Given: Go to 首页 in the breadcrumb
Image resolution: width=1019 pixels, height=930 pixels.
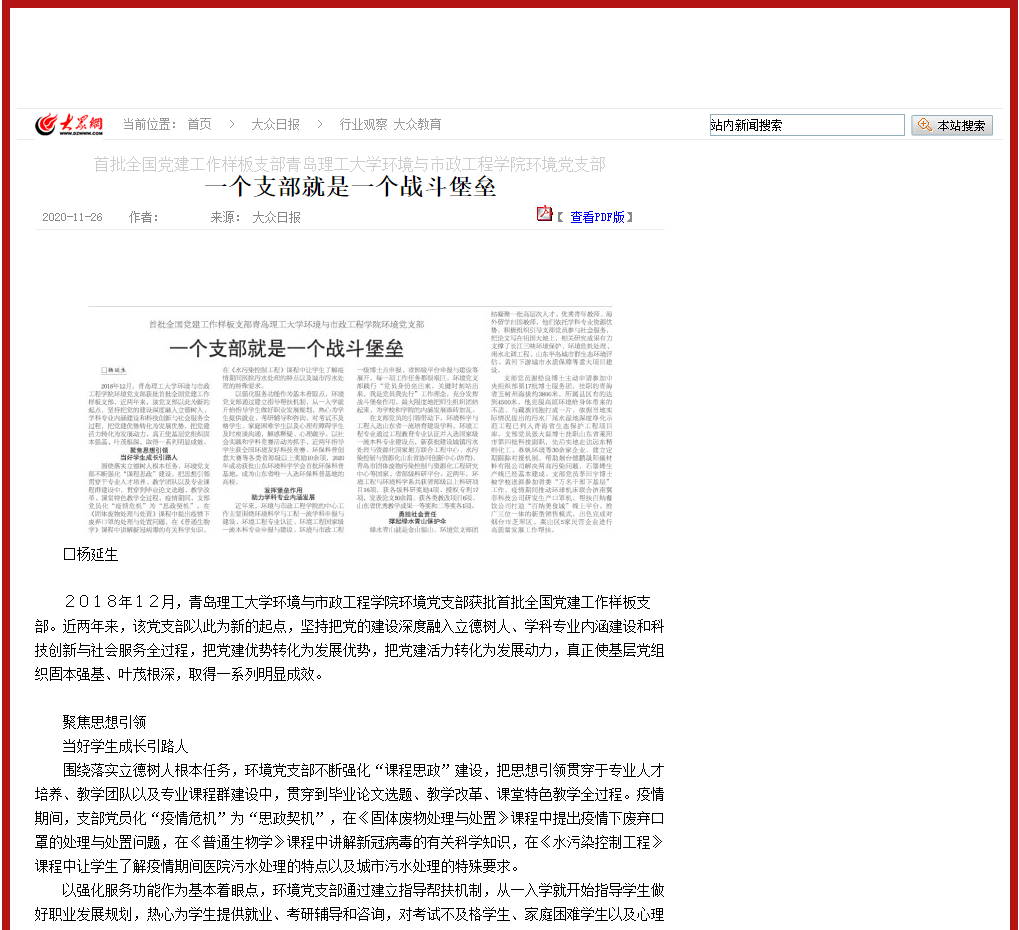Looking at the screenshot, I should pyautogui.click(x=199, y=124).
